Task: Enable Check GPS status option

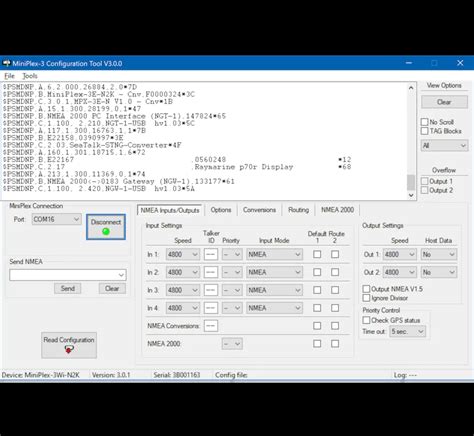Action: pos(366,320)
